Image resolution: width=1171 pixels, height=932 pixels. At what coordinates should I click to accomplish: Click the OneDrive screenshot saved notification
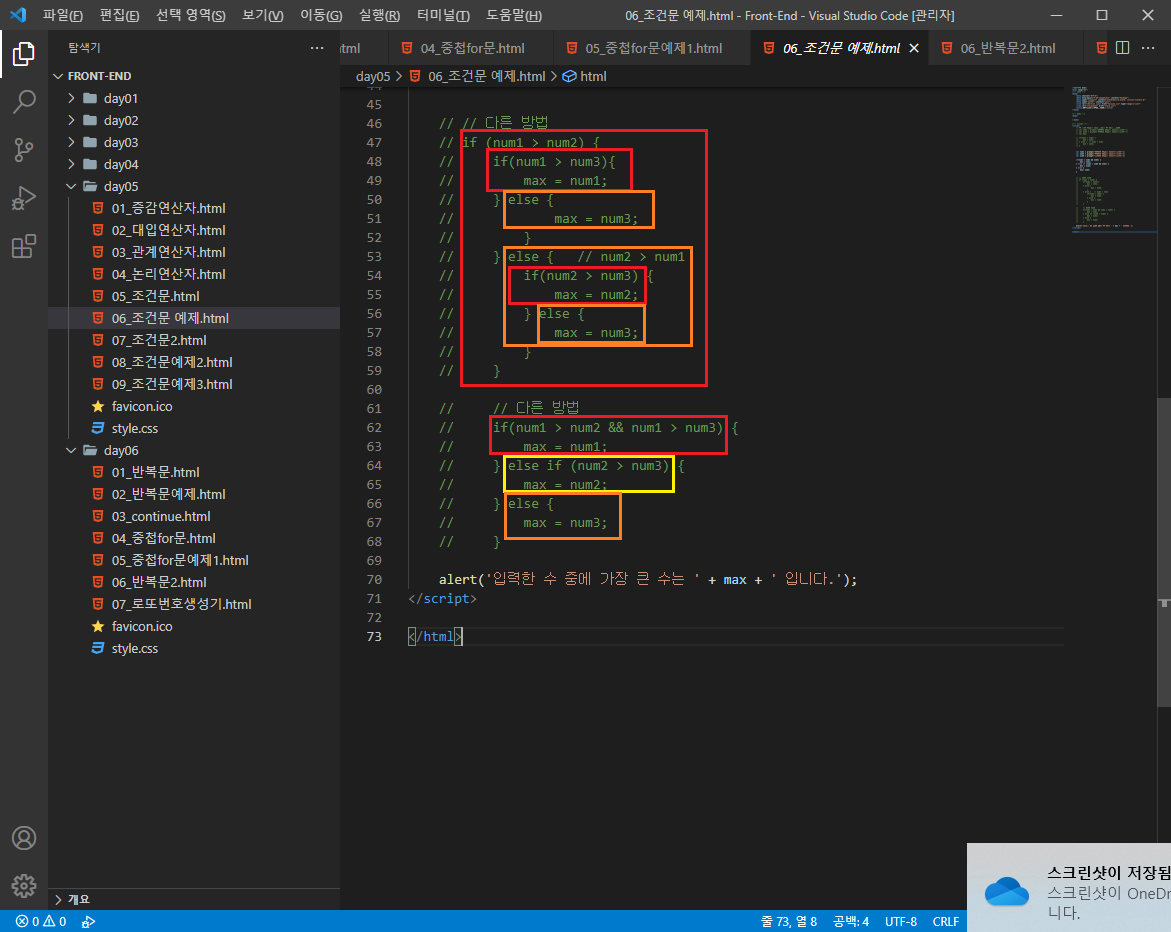click(1069, 888)
